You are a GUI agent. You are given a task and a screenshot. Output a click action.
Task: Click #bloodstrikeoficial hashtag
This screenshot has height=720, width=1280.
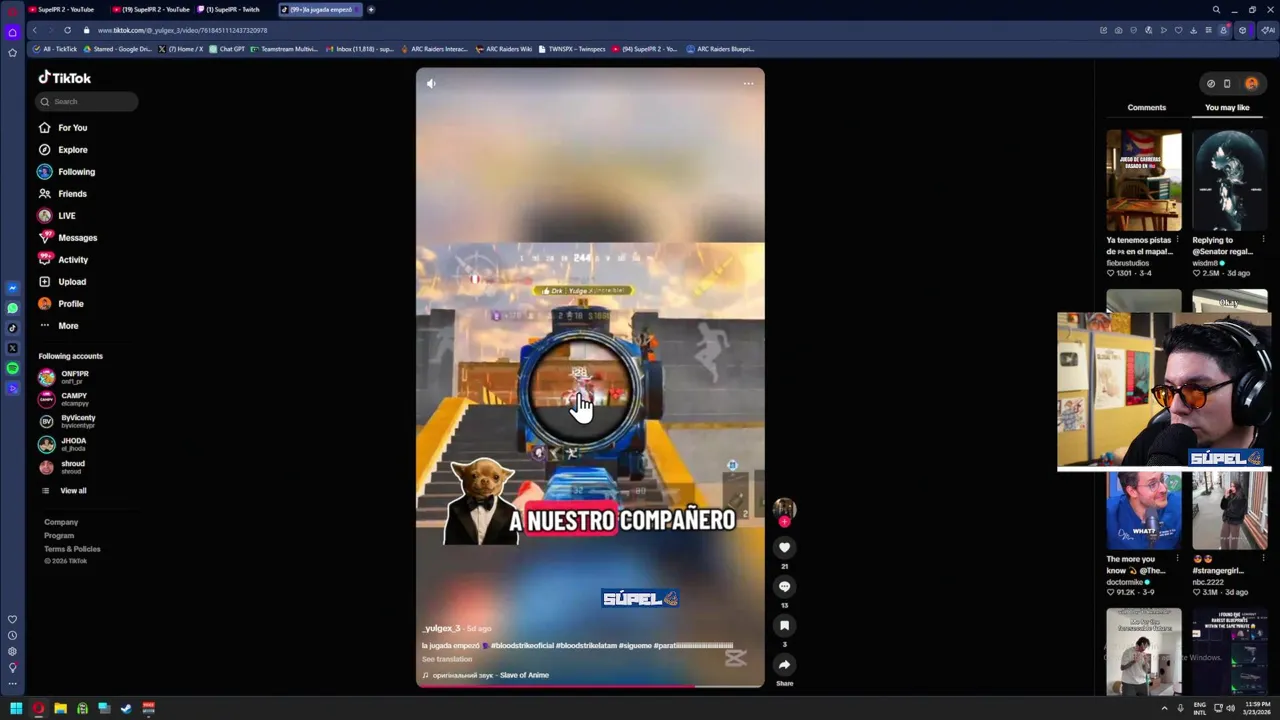pyautogui.click(x=521, y=646)
